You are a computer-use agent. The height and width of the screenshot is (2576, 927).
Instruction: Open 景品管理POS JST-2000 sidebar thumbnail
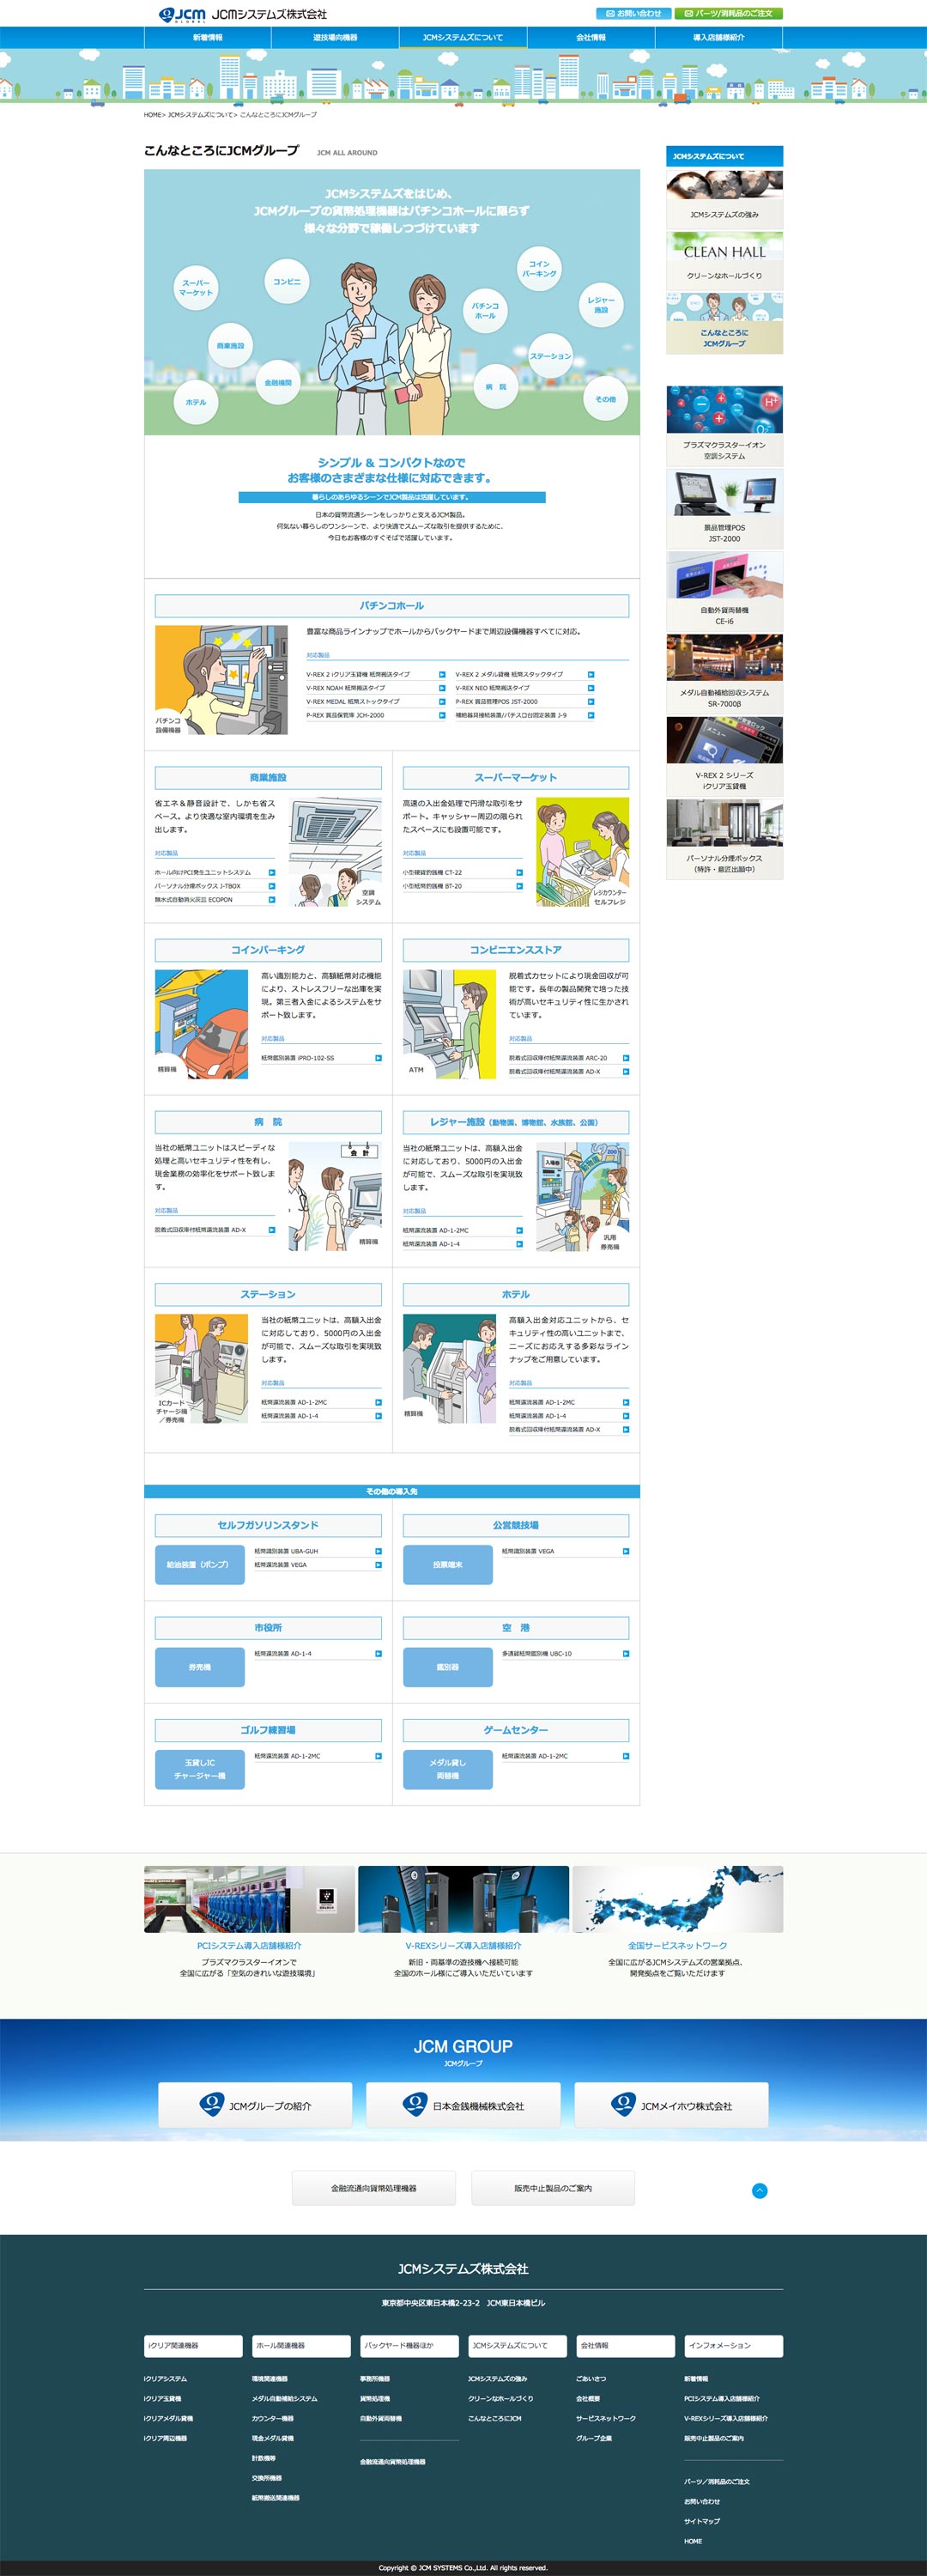click(725, 509)
